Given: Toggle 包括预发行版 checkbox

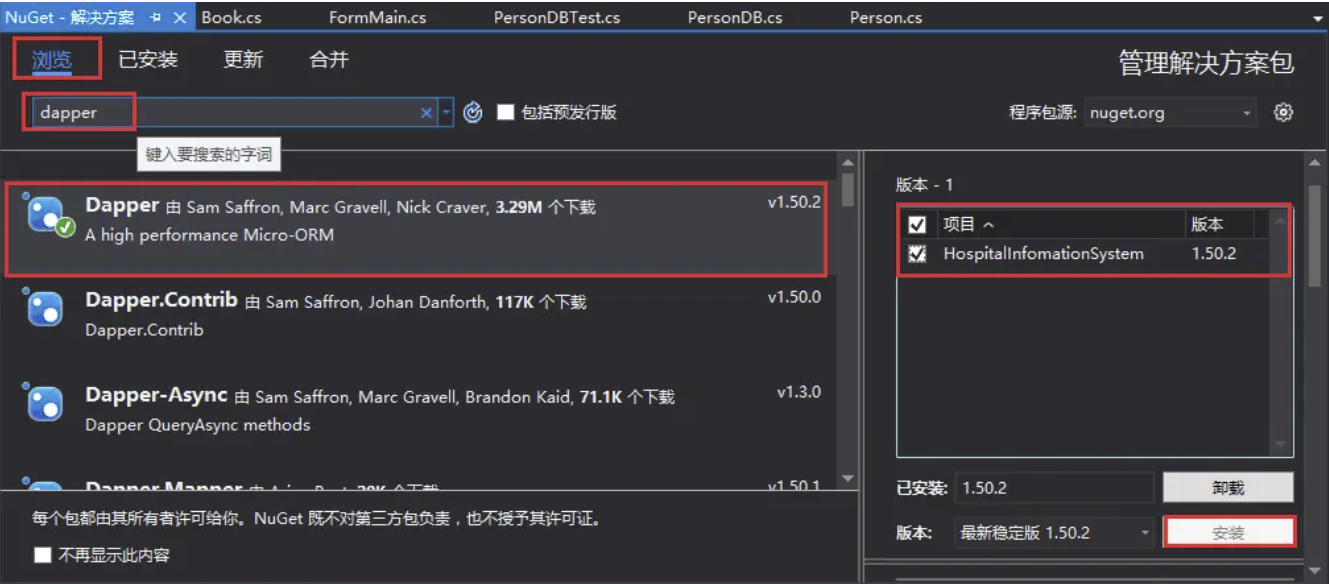Looking at the screenshot, I should tap(506, 112).
